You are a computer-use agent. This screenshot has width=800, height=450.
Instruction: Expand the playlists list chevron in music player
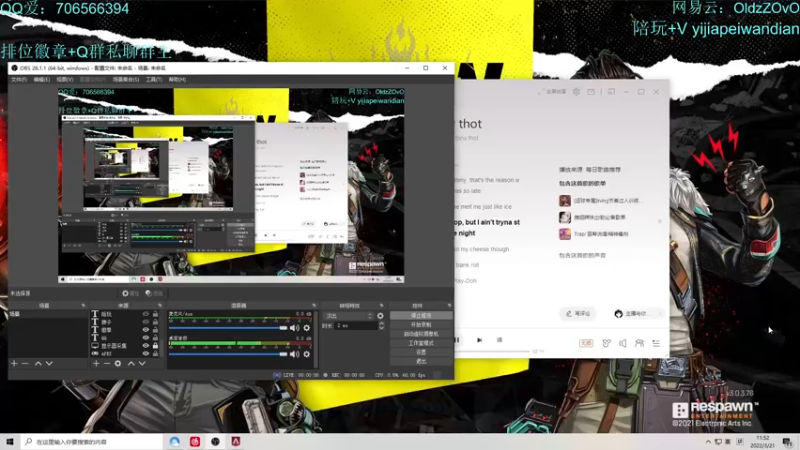click(x=660, y=221)
